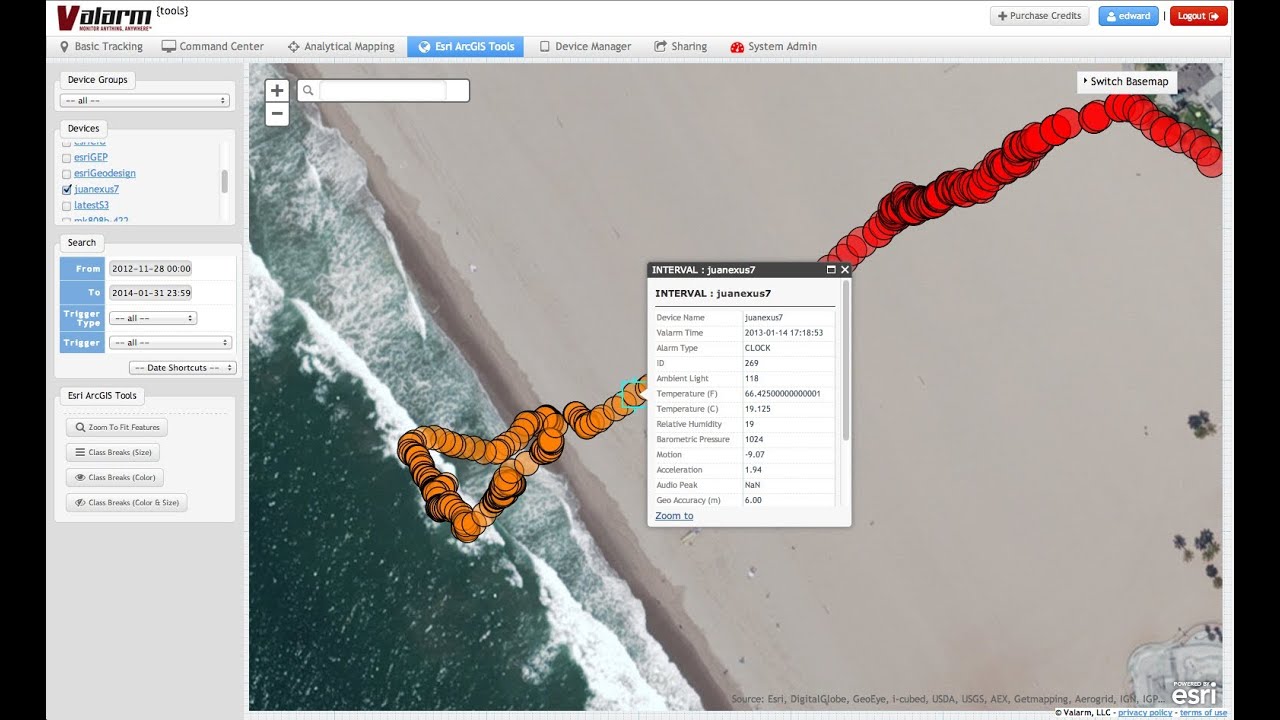Toggle the esriGeodesign device checkbox

[66, 174]
